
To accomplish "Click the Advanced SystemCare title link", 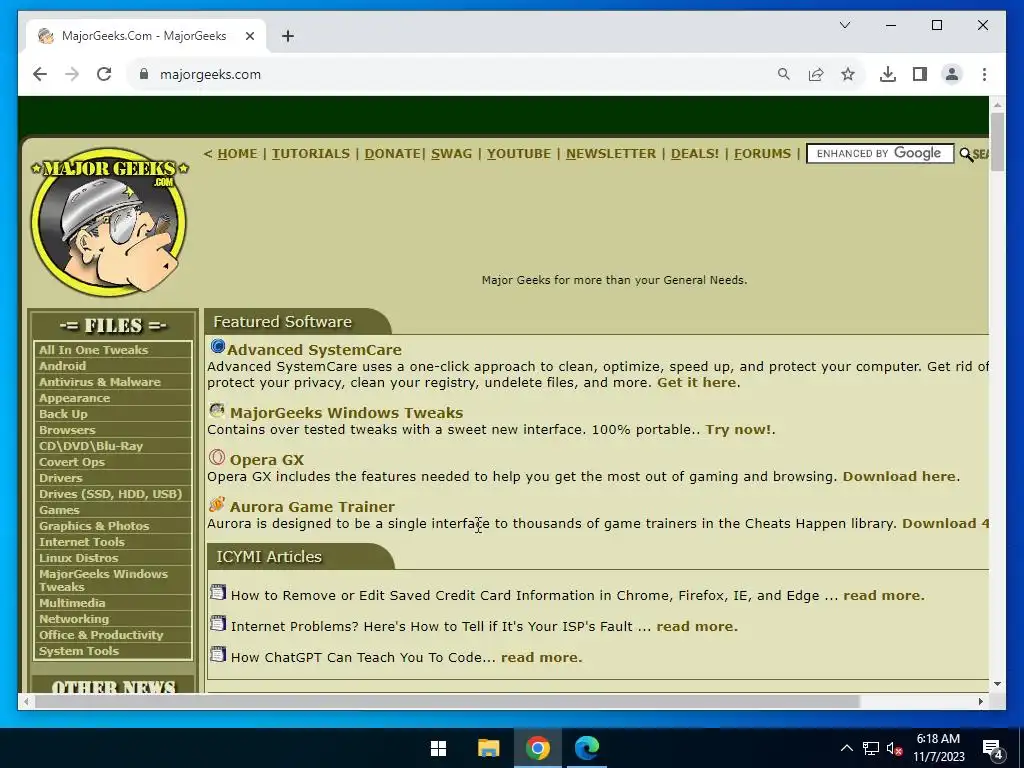I will 314,350.
